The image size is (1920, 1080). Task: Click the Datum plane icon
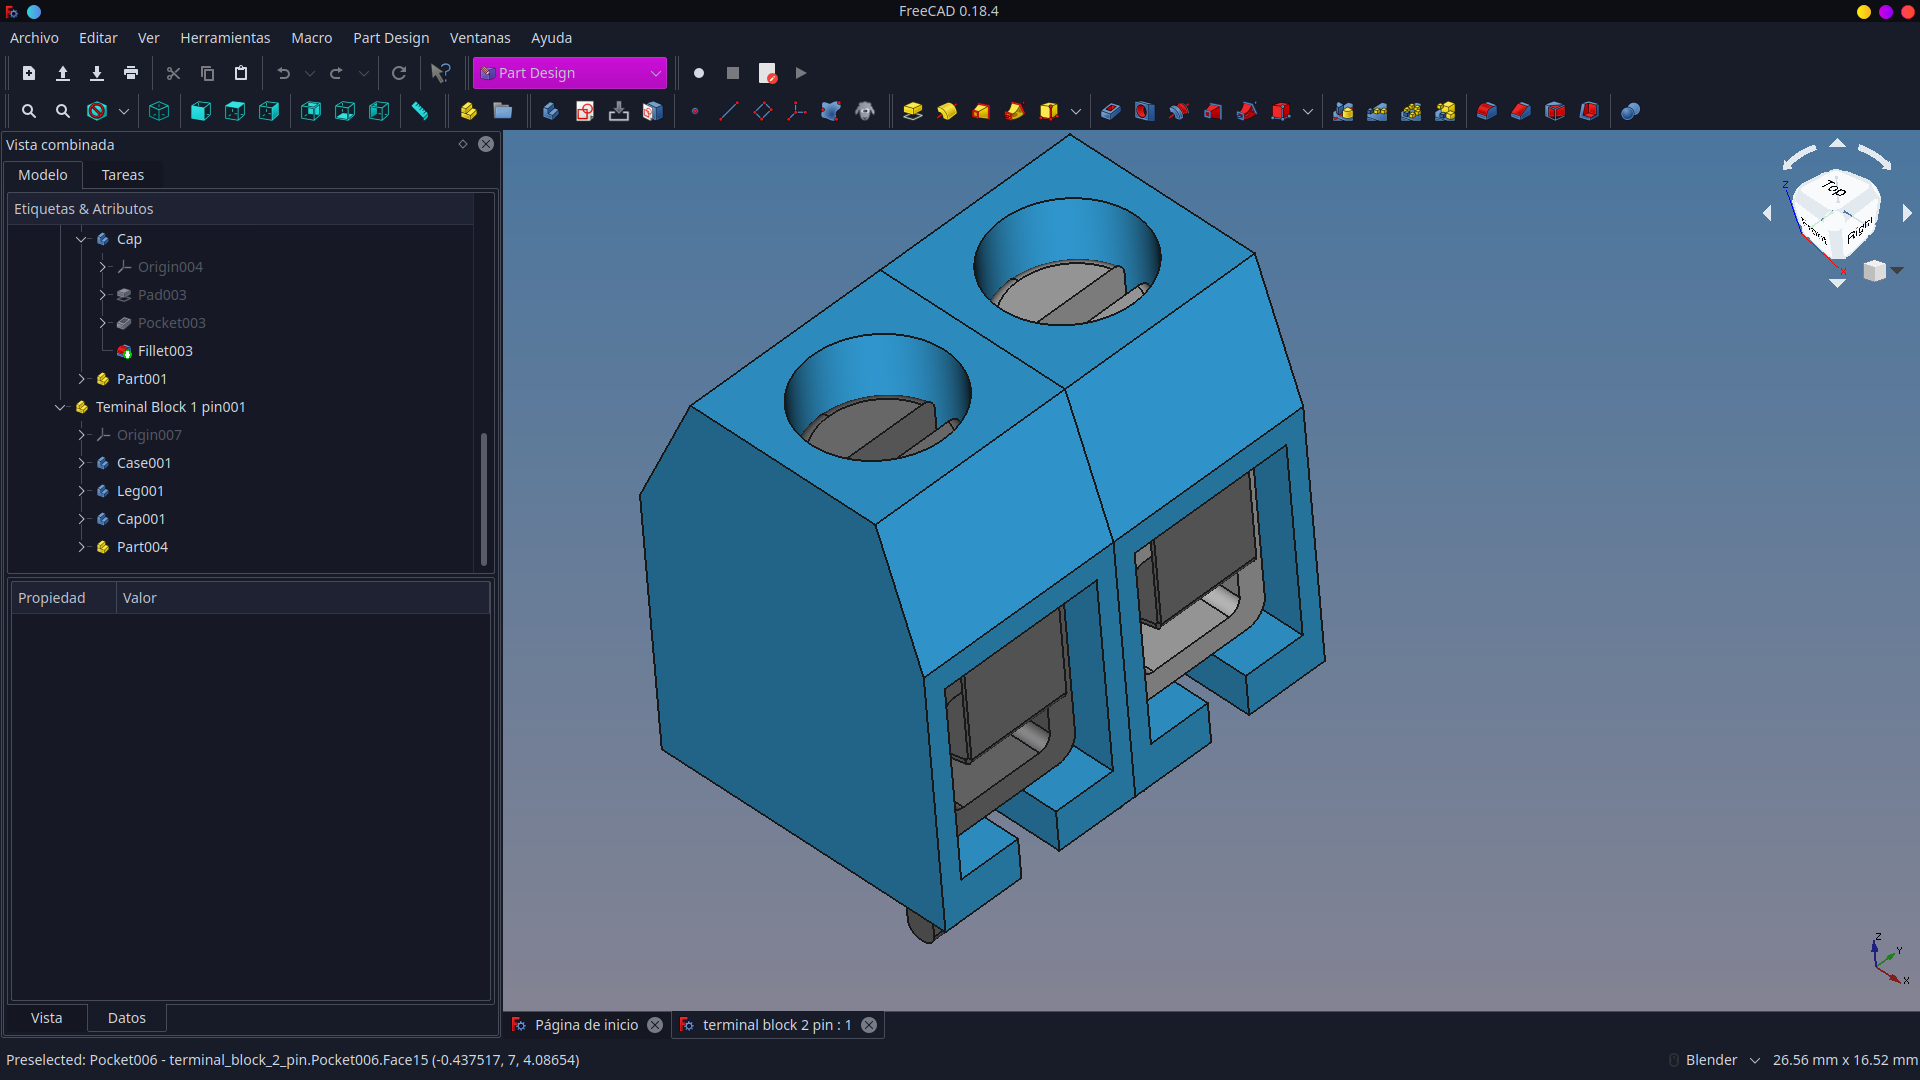click(763, 111)
